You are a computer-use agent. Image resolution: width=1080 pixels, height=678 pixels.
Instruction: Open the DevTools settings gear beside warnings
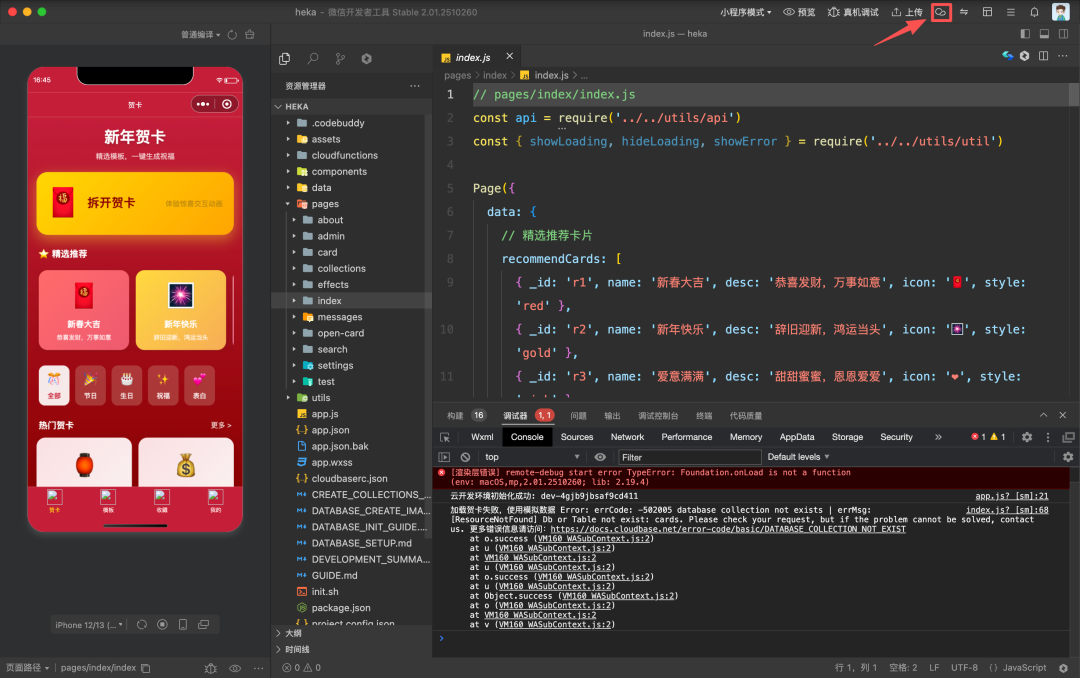(x=1026, y=437)
